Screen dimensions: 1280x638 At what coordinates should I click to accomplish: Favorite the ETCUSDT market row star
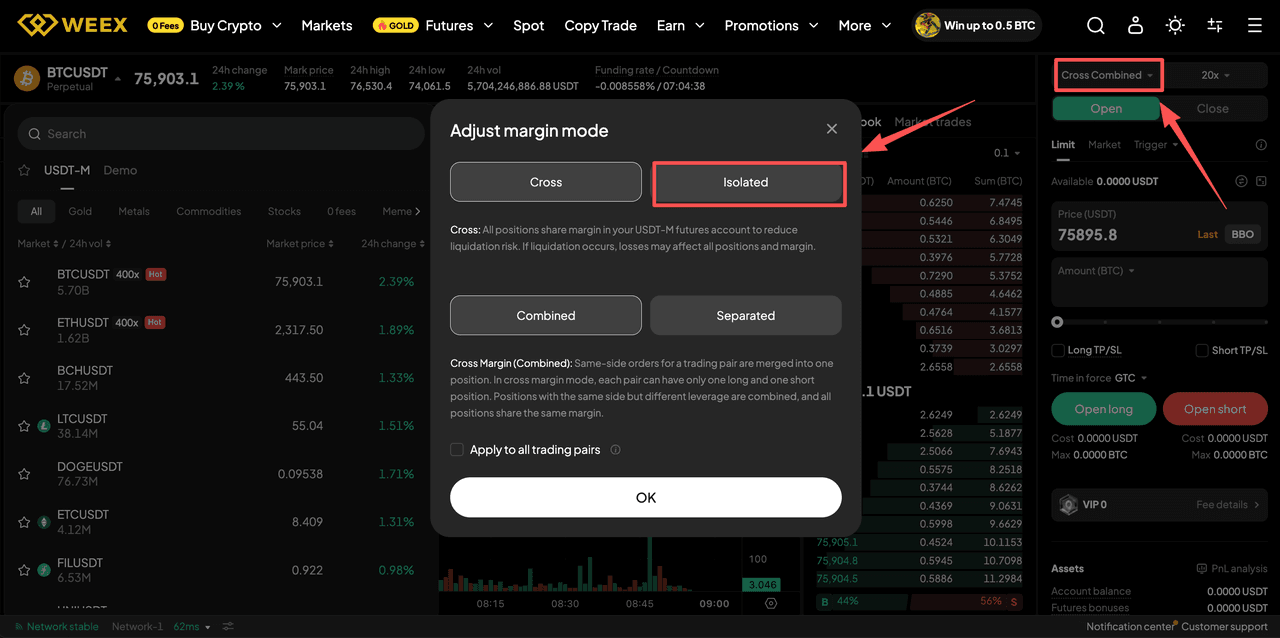point(24,522)
